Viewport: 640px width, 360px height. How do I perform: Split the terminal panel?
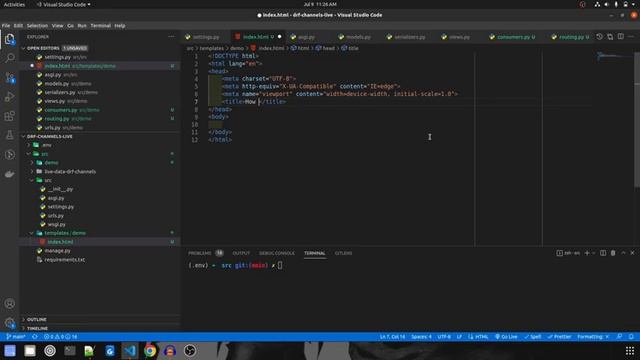pyautogui.click(x=603, y=253)
